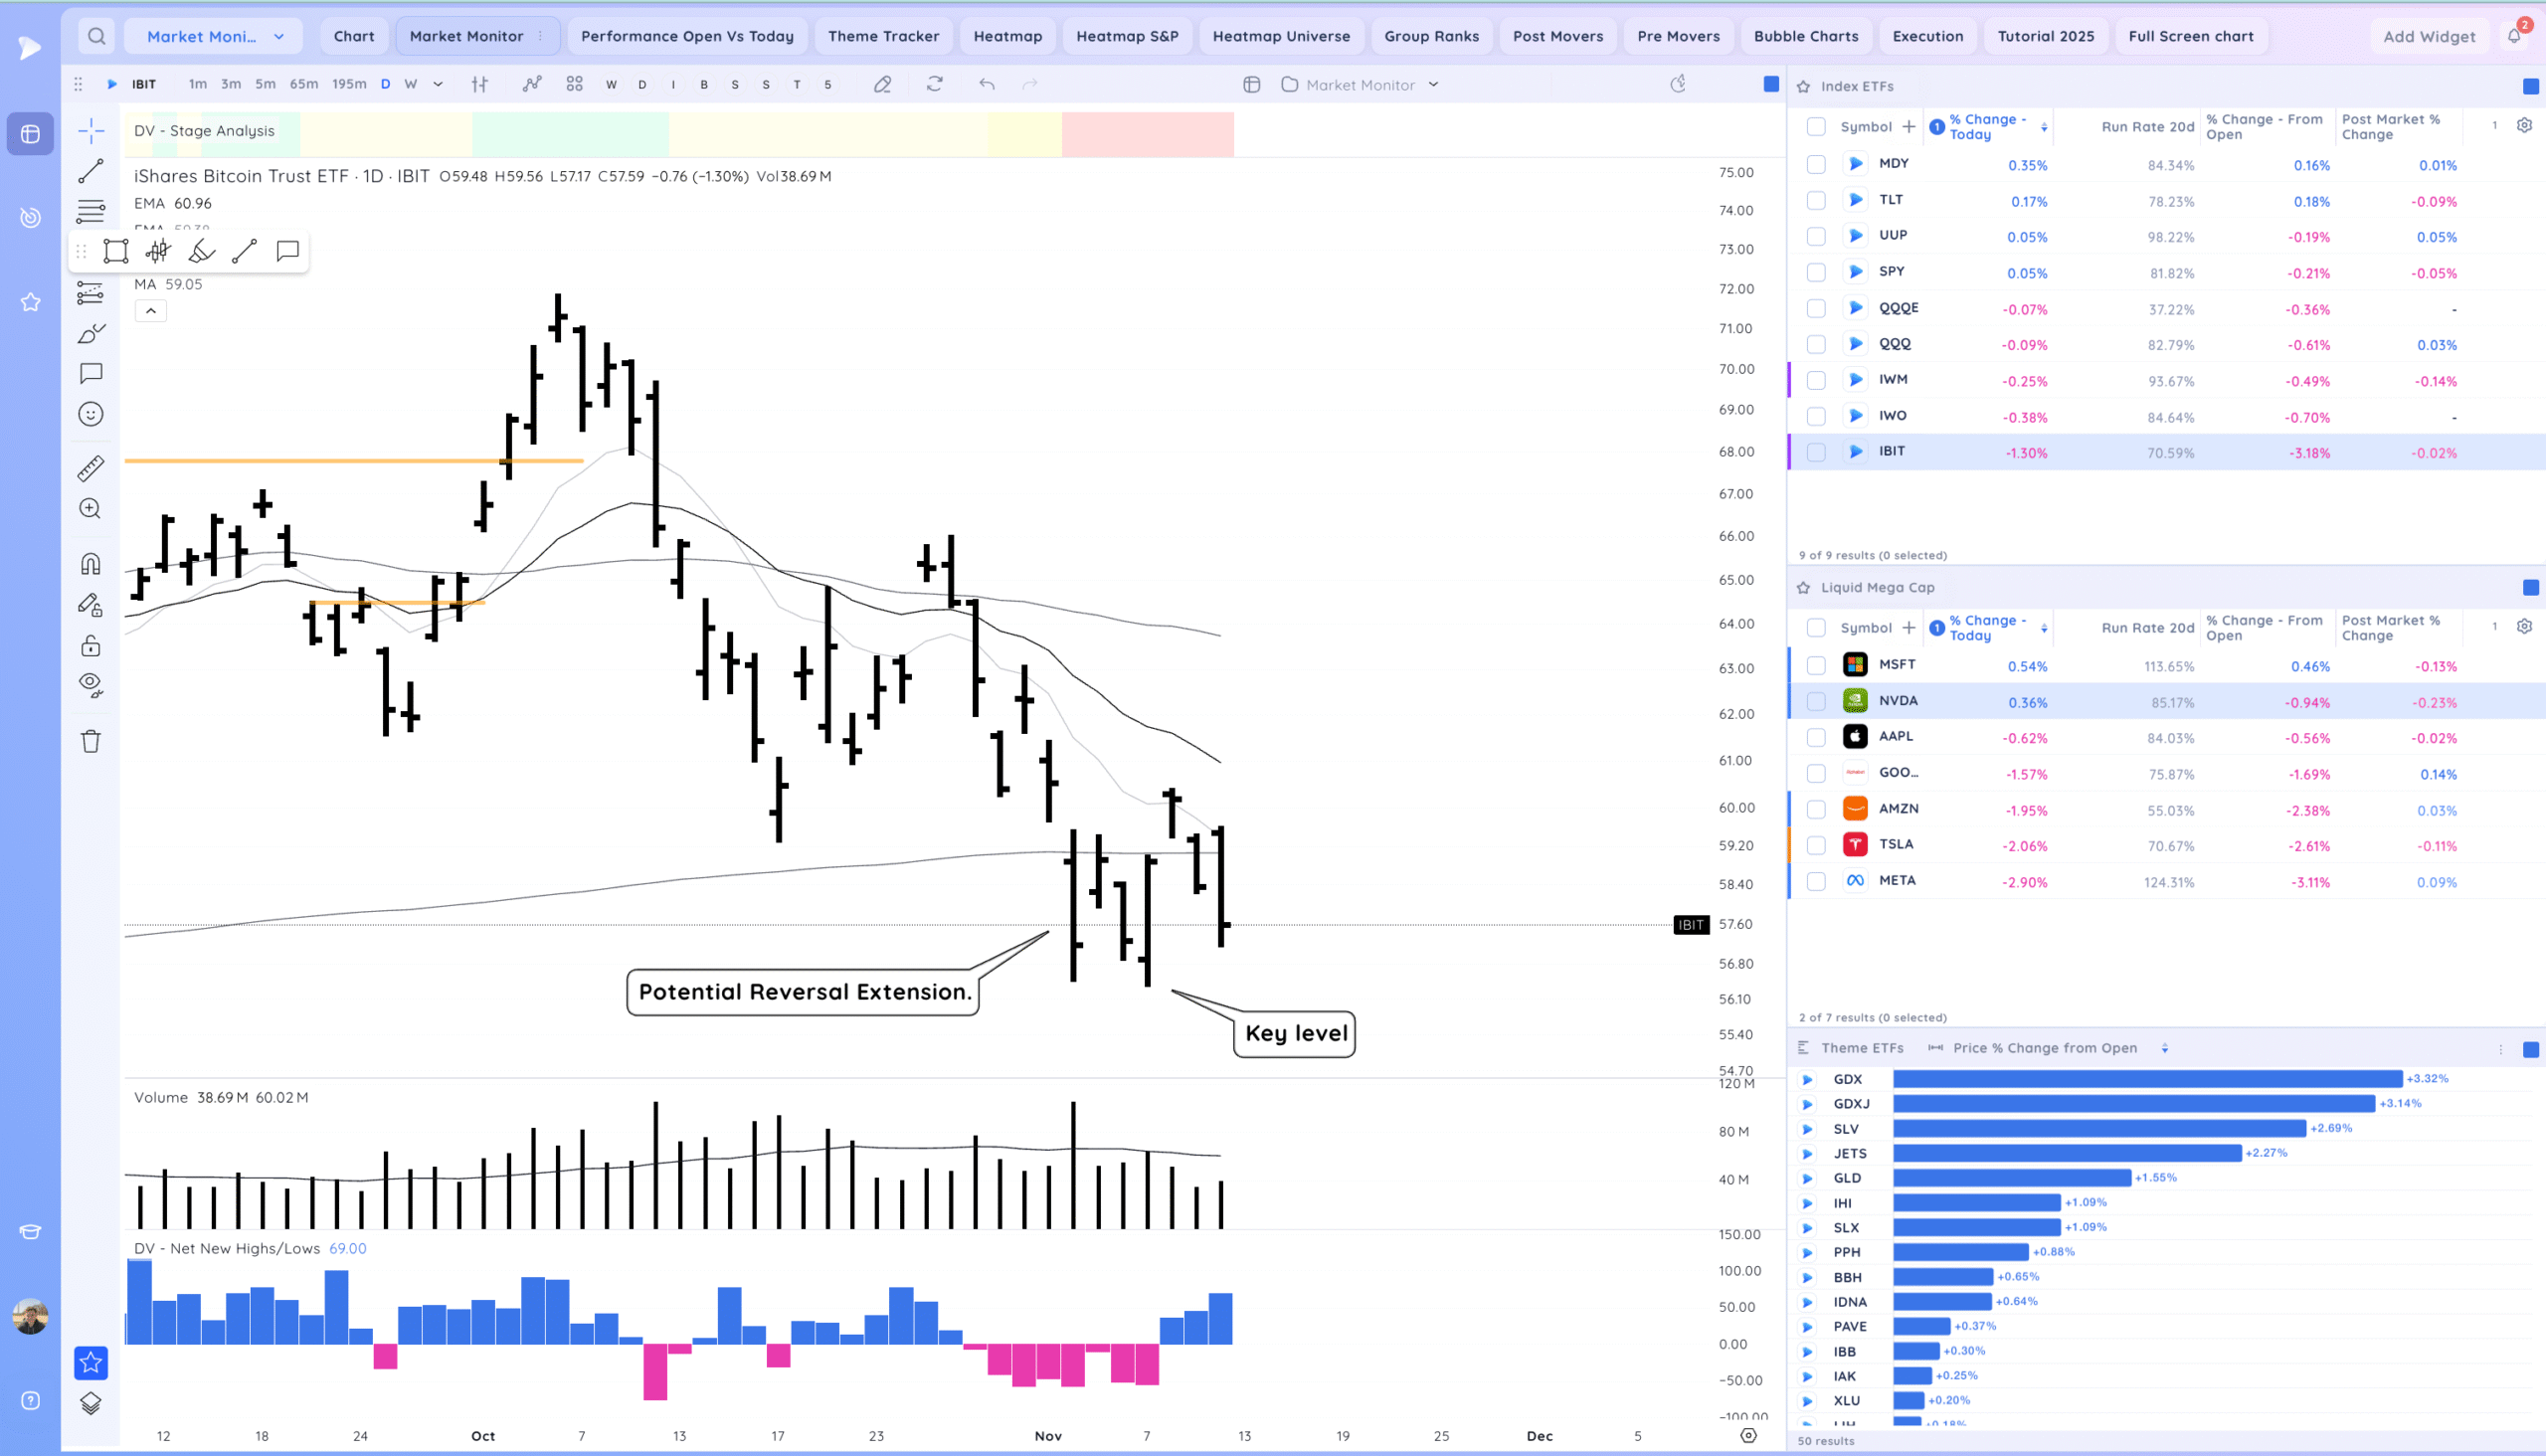The width and height of the screenshot is (2546, 1456).
Task: Check the SPY row checkbox
Action: (1816, 272)
